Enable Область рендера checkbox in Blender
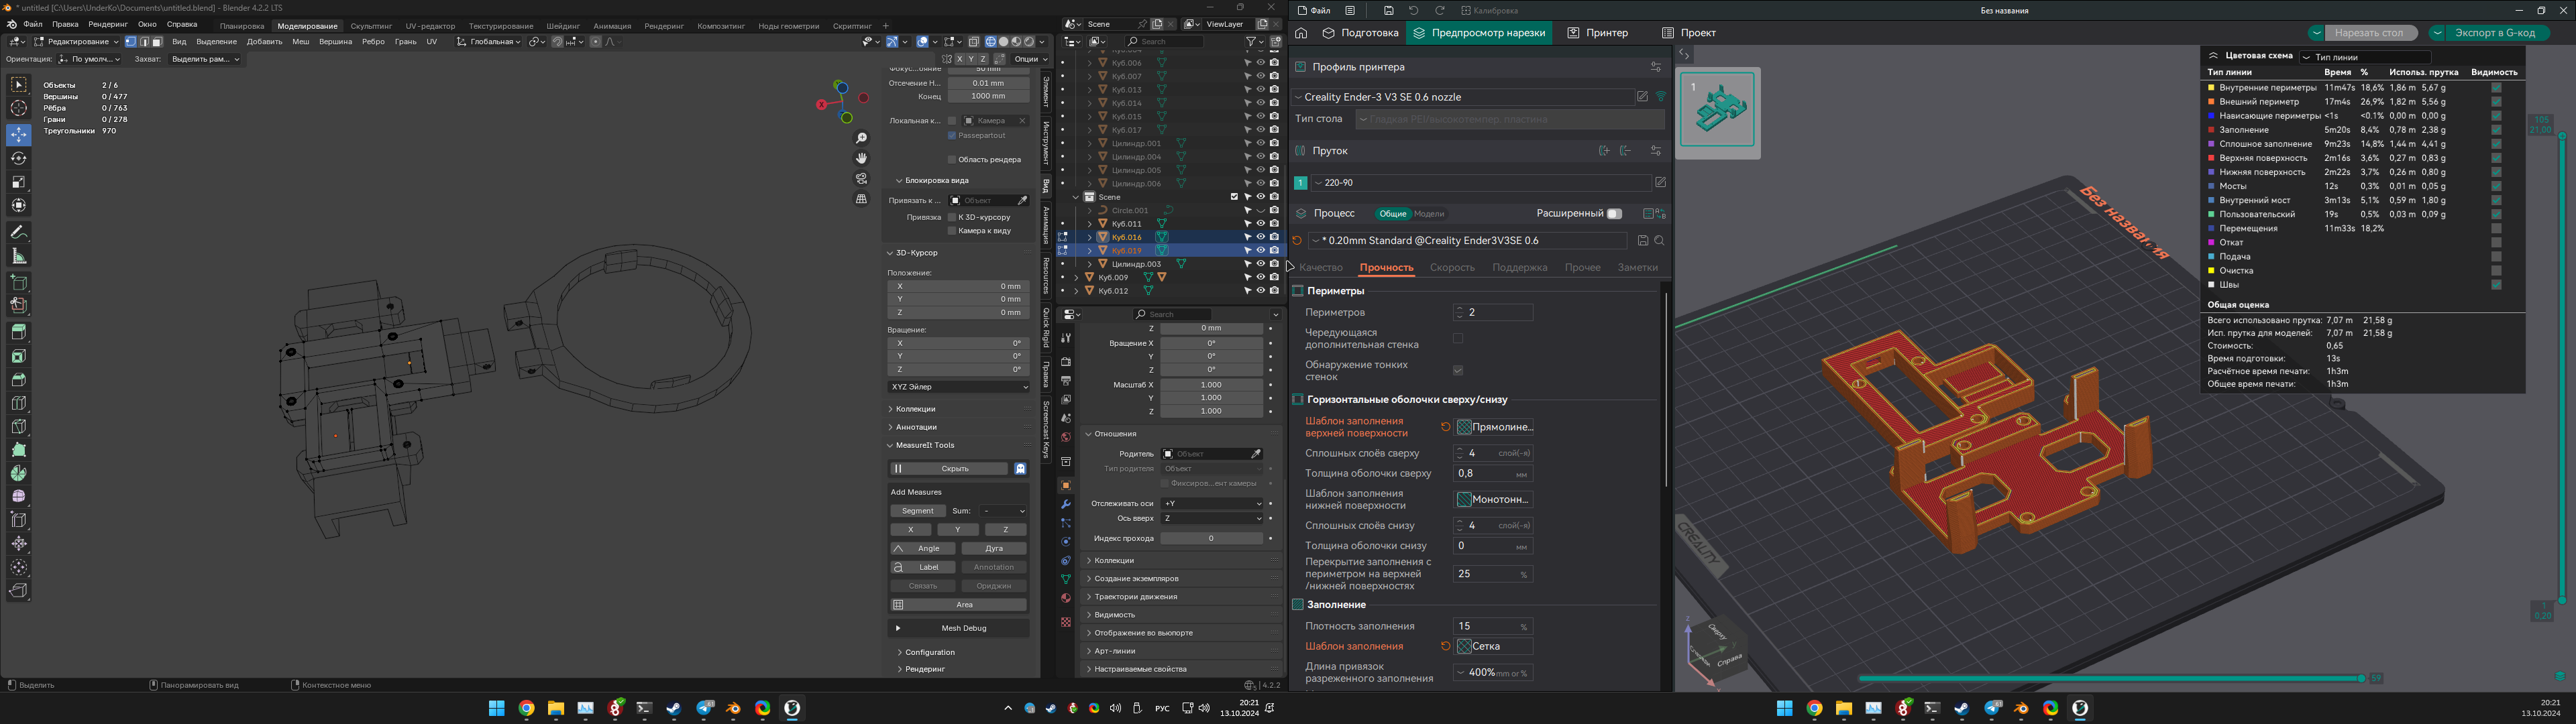This screenshot has height=724, width=2576. click(952, 159)
